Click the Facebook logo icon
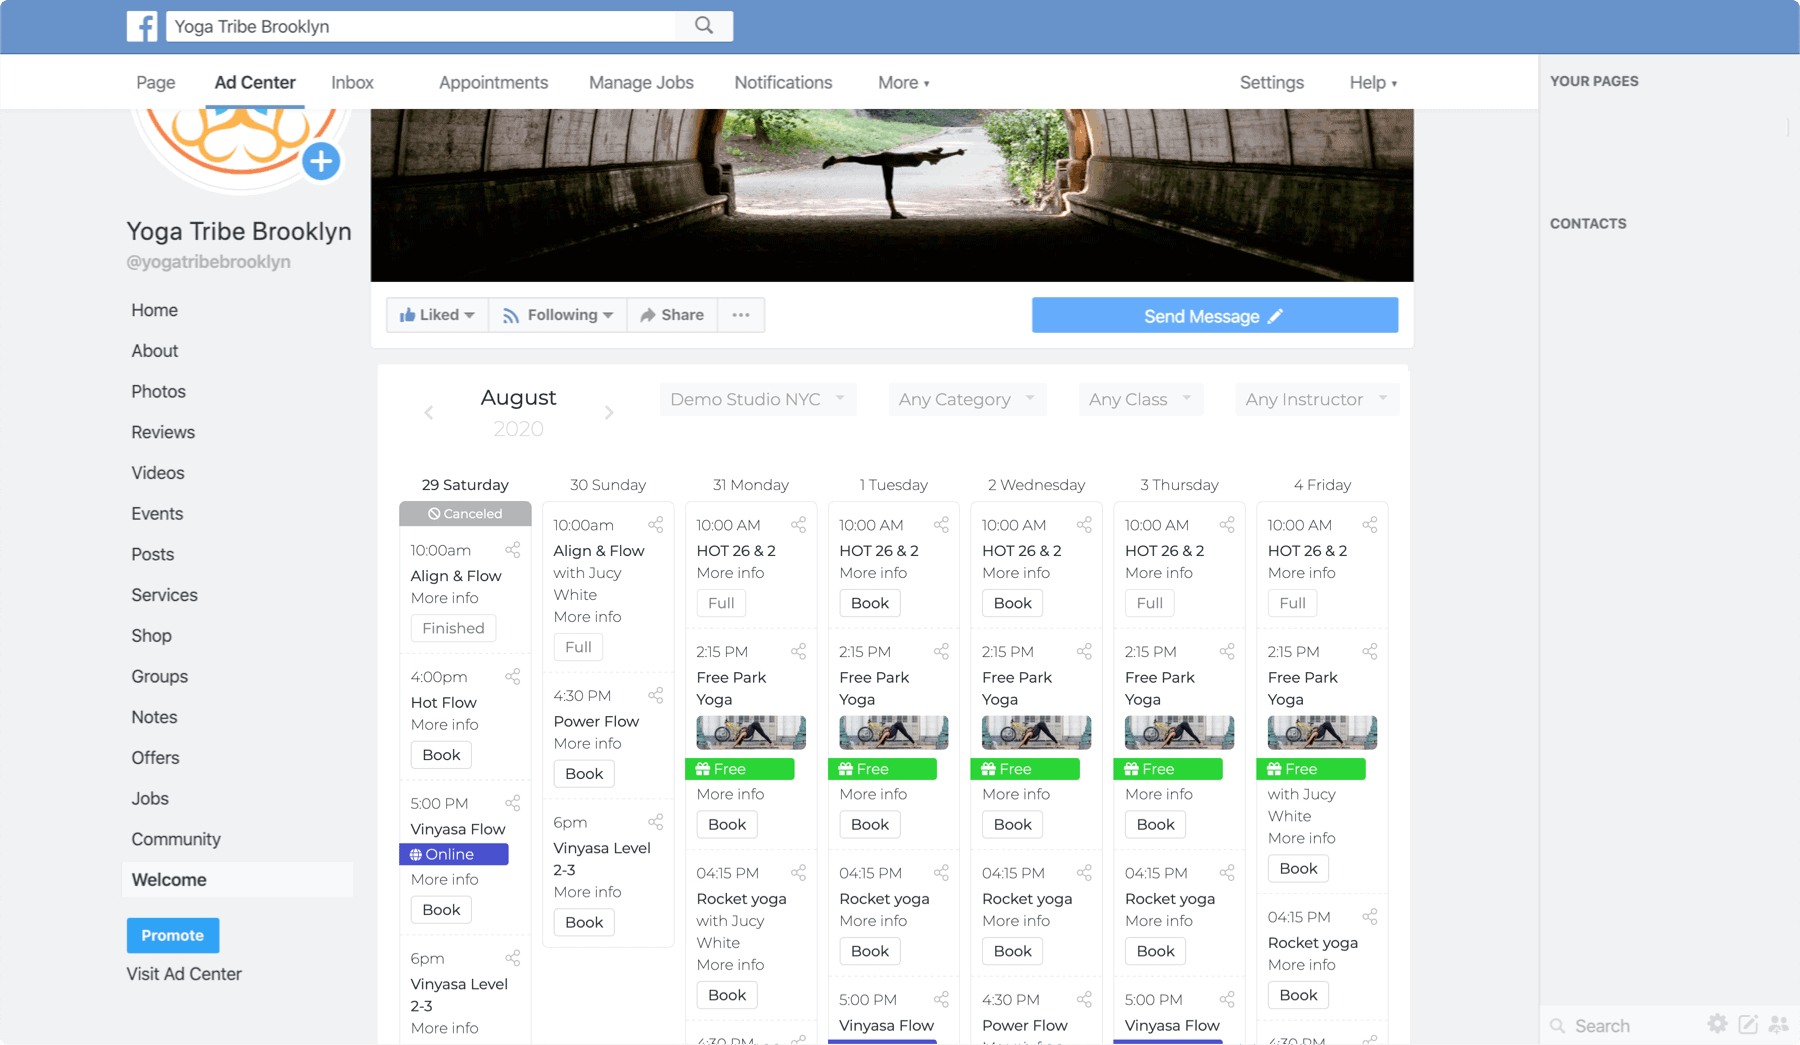The width and height of the screenshot is (1800, 1045). click(142, 26)
